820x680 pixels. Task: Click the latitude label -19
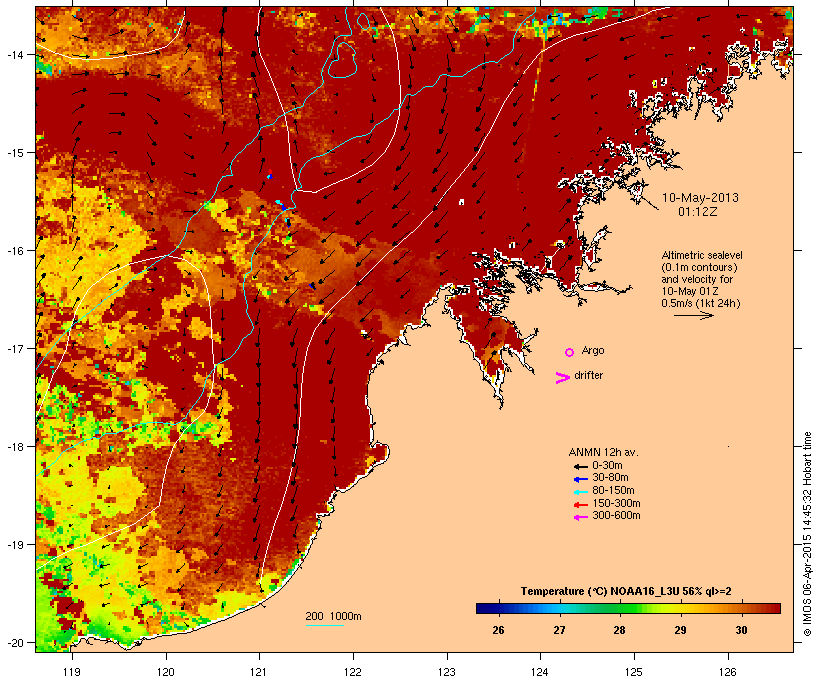point(14,545)
